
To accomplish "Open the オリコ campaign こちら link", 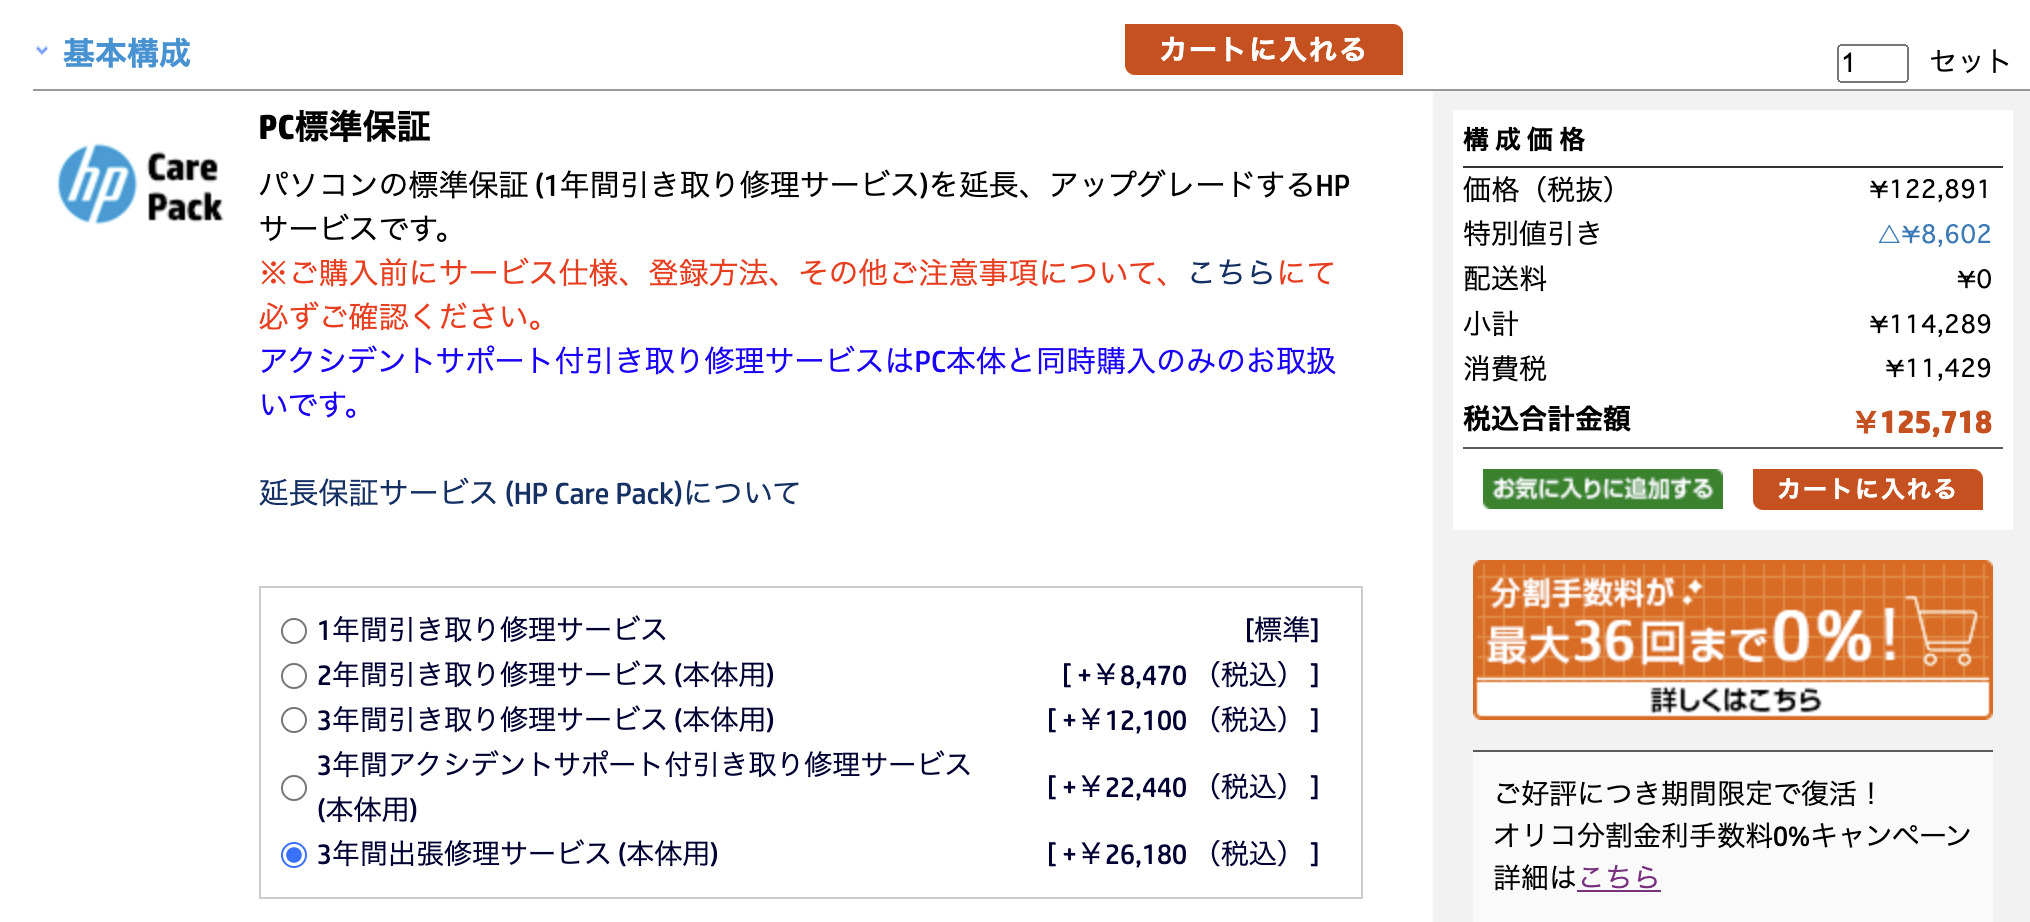I will [x=1619, y=877].
